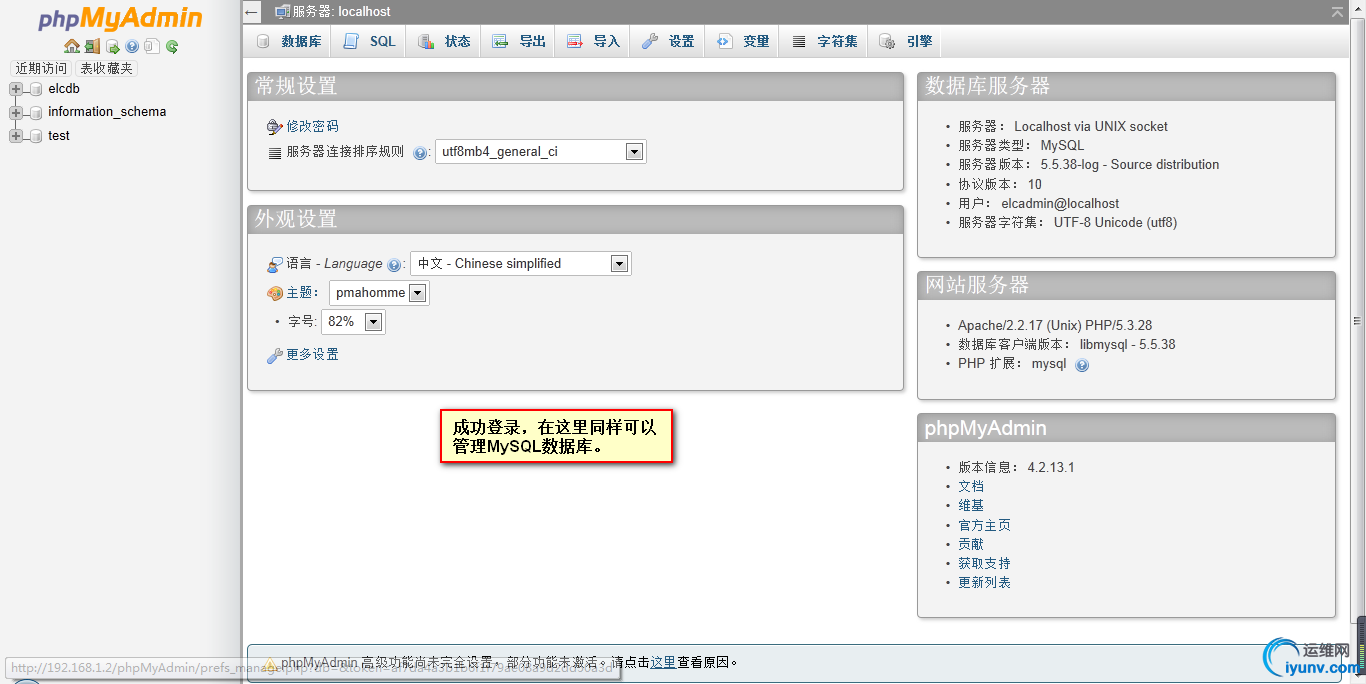Open the font size dropdown showing 82%
The height and width of the screenshot is (684, 1366).
(x=353, y=322)
